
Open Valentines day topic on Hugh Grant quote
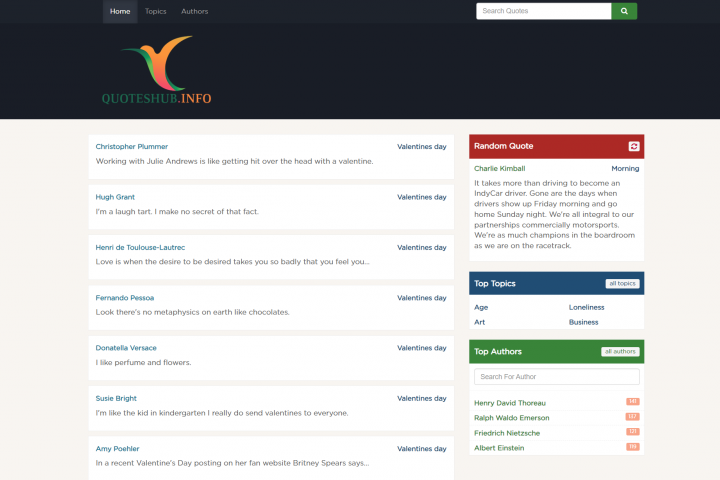coord(422,197)
